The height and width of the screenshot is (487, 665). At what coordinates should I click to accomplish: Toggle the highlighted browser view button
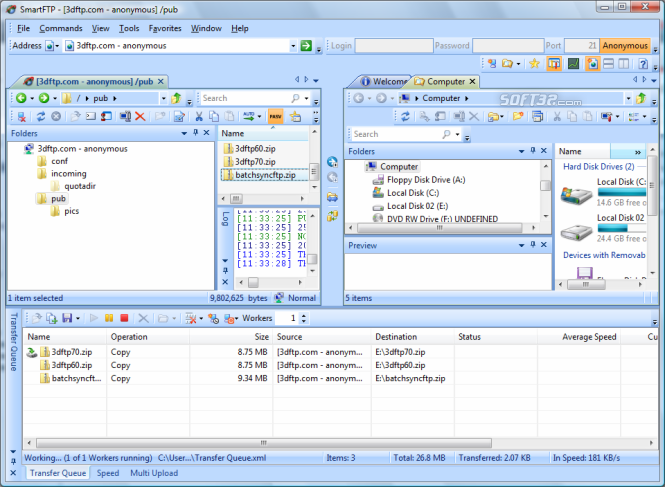(x=592, y=64)
